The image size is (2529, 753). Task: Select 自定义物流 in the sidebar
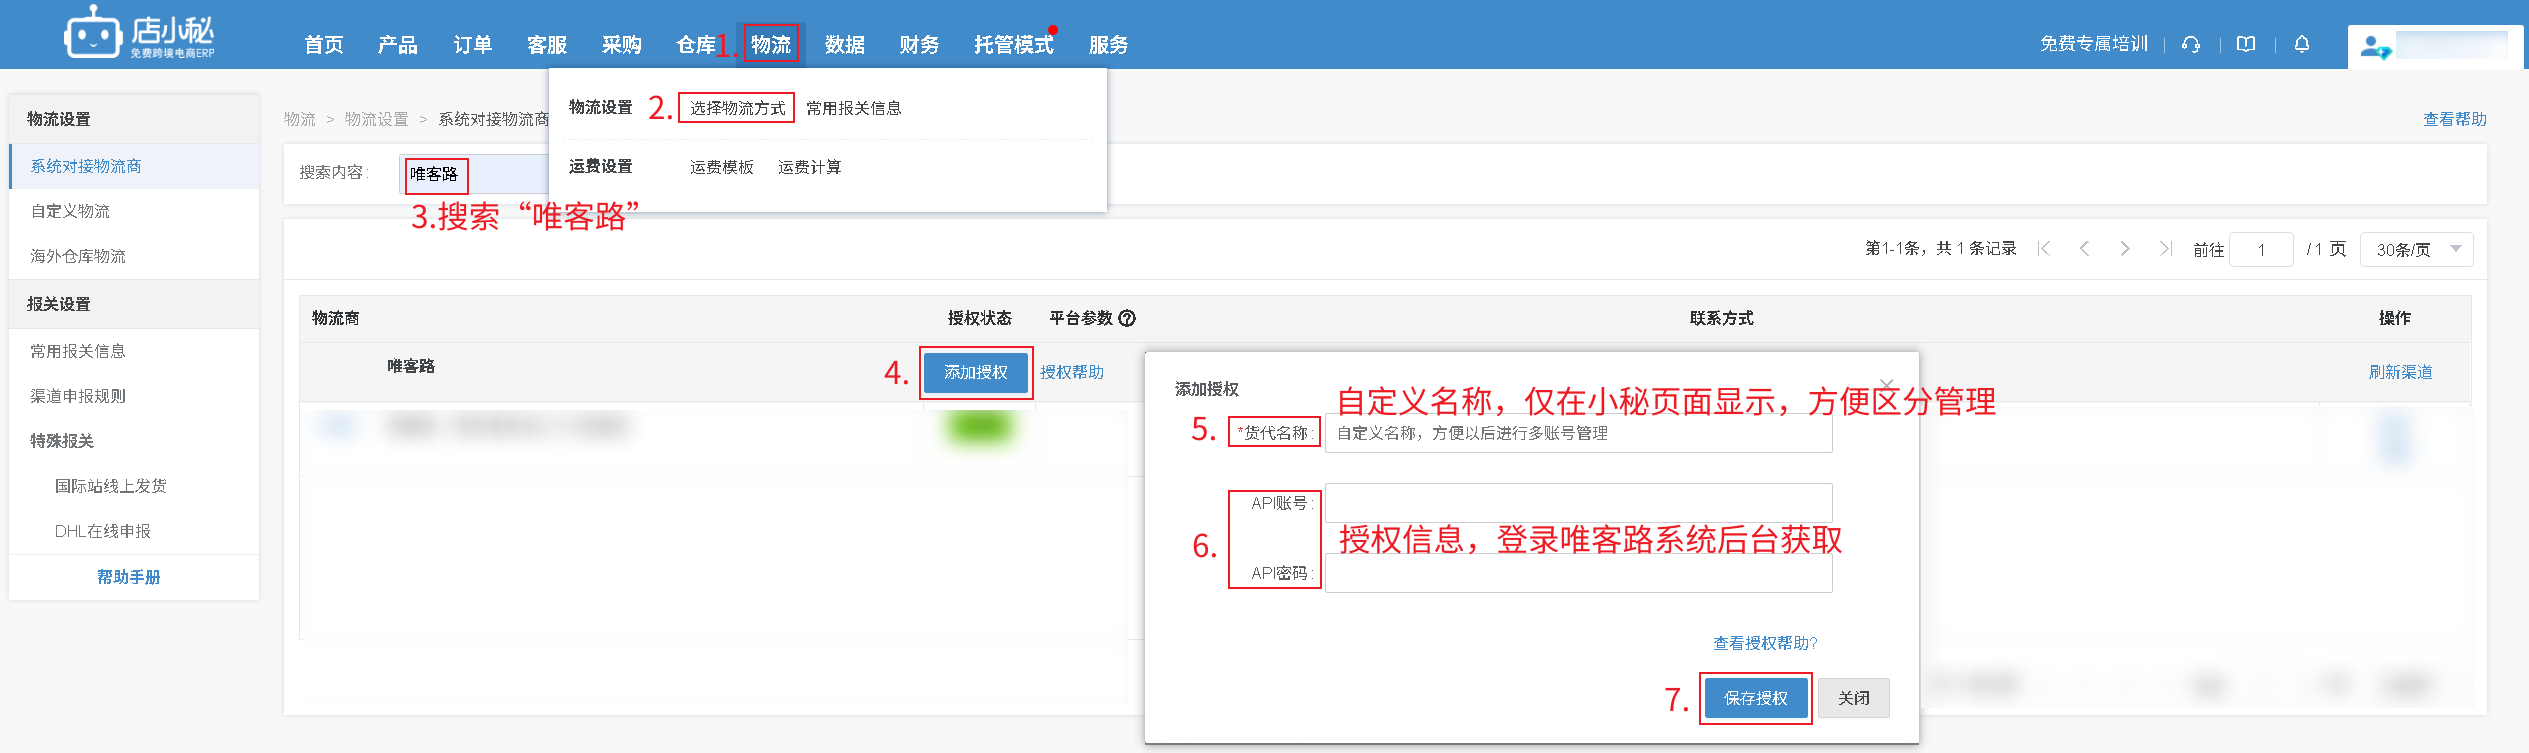[70, 211]
